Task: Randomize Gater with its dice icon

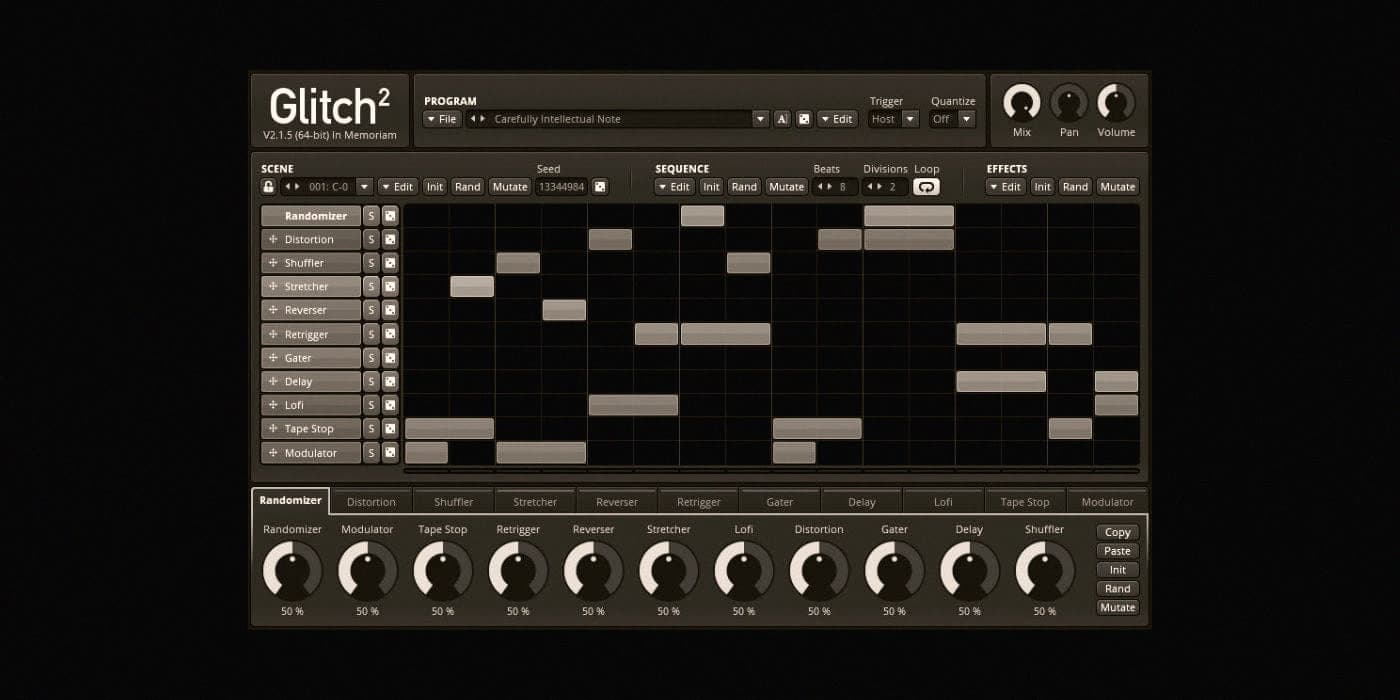Action: coord(390,358)
